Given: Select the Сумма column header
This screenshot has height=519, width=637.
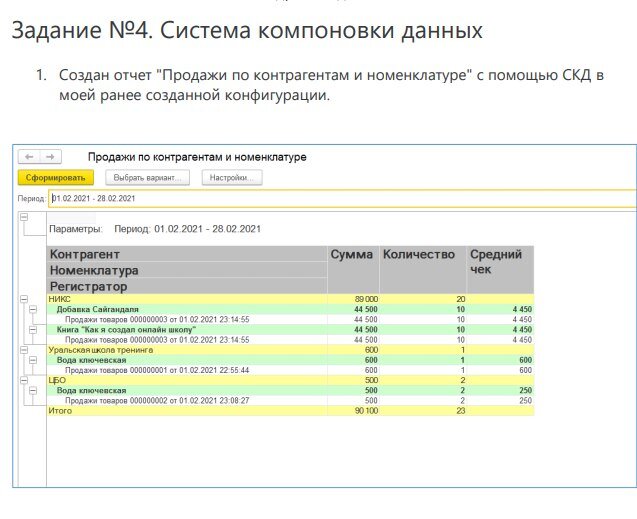Looking at the screenshot, I should [x=353, y=270].
